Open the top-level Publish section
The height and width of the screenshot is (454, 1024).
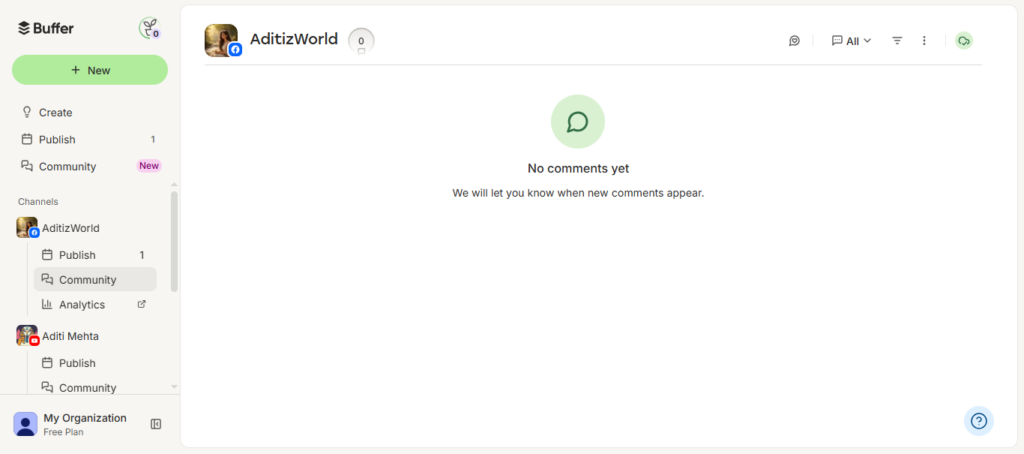click(x=89, y=139)
